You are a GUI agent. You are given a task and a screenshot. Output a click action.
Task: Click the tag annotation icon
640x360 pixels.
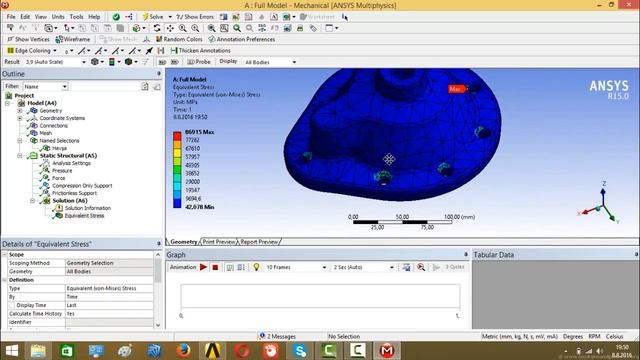[x=313, y=28]
